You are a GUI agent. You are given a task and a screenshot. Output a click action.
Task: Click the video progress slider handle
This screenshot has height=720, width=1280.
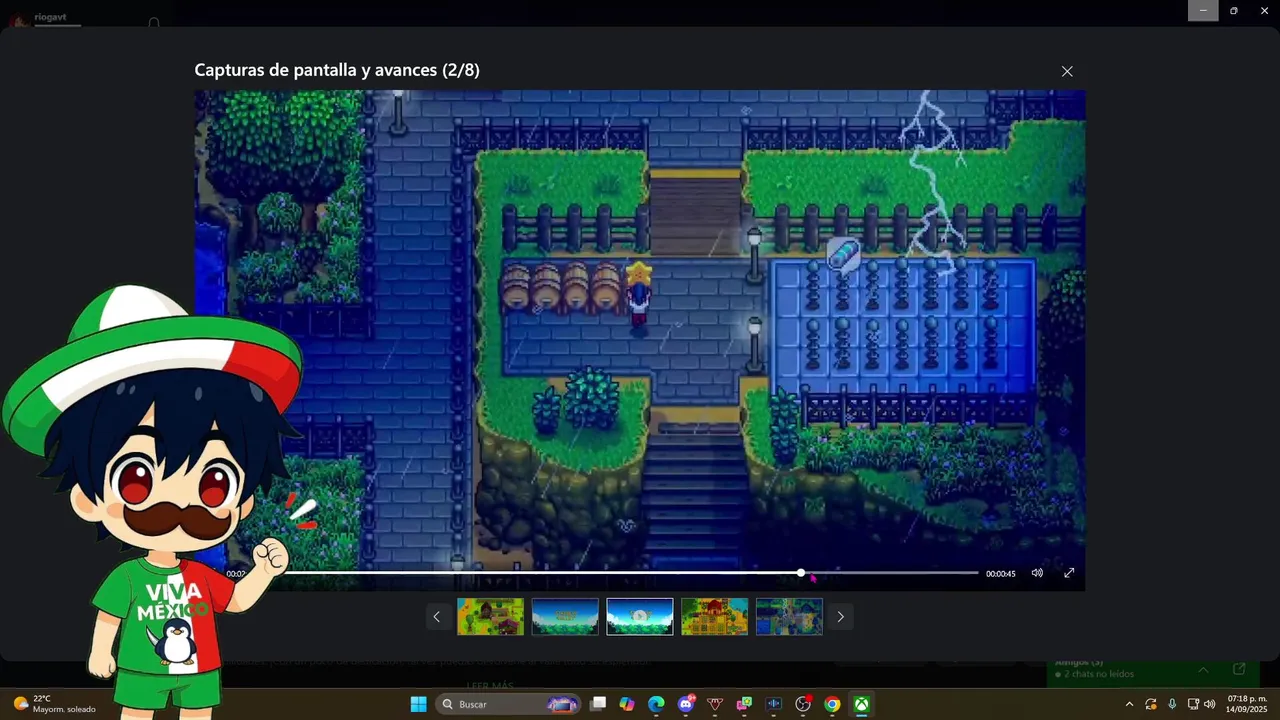(x=801, y=573)
